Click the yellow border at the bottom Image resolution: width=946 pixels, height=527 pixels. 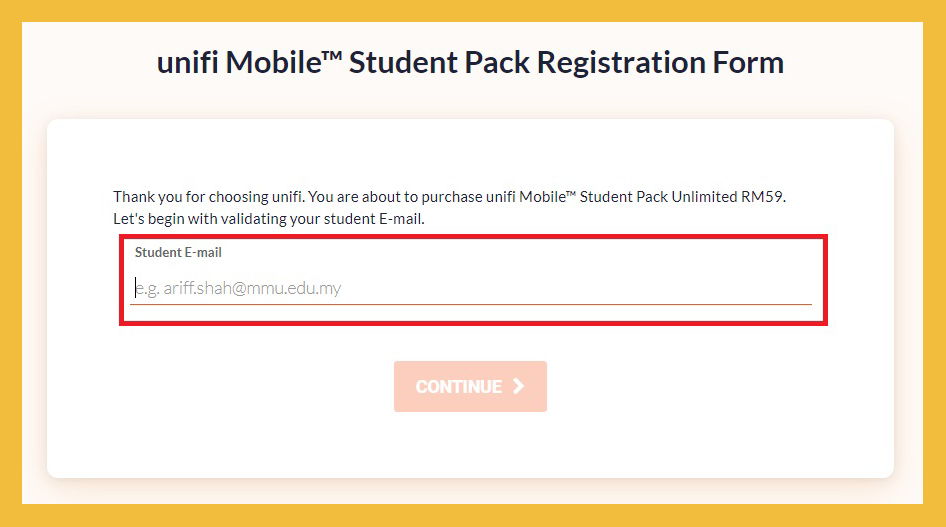click(x=472, y=516)
